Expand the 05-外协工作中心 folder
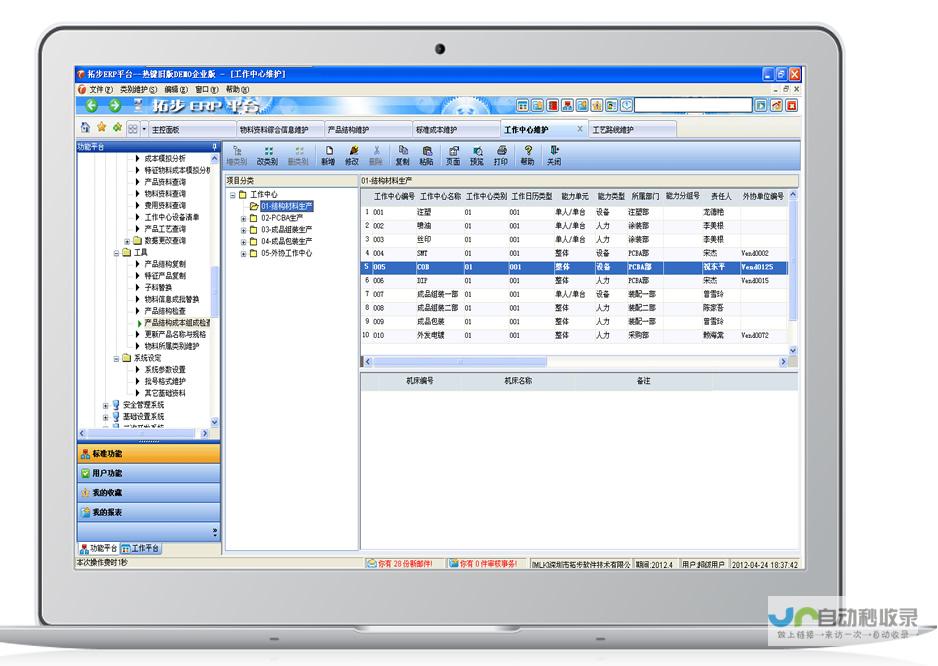 (243, 254)
